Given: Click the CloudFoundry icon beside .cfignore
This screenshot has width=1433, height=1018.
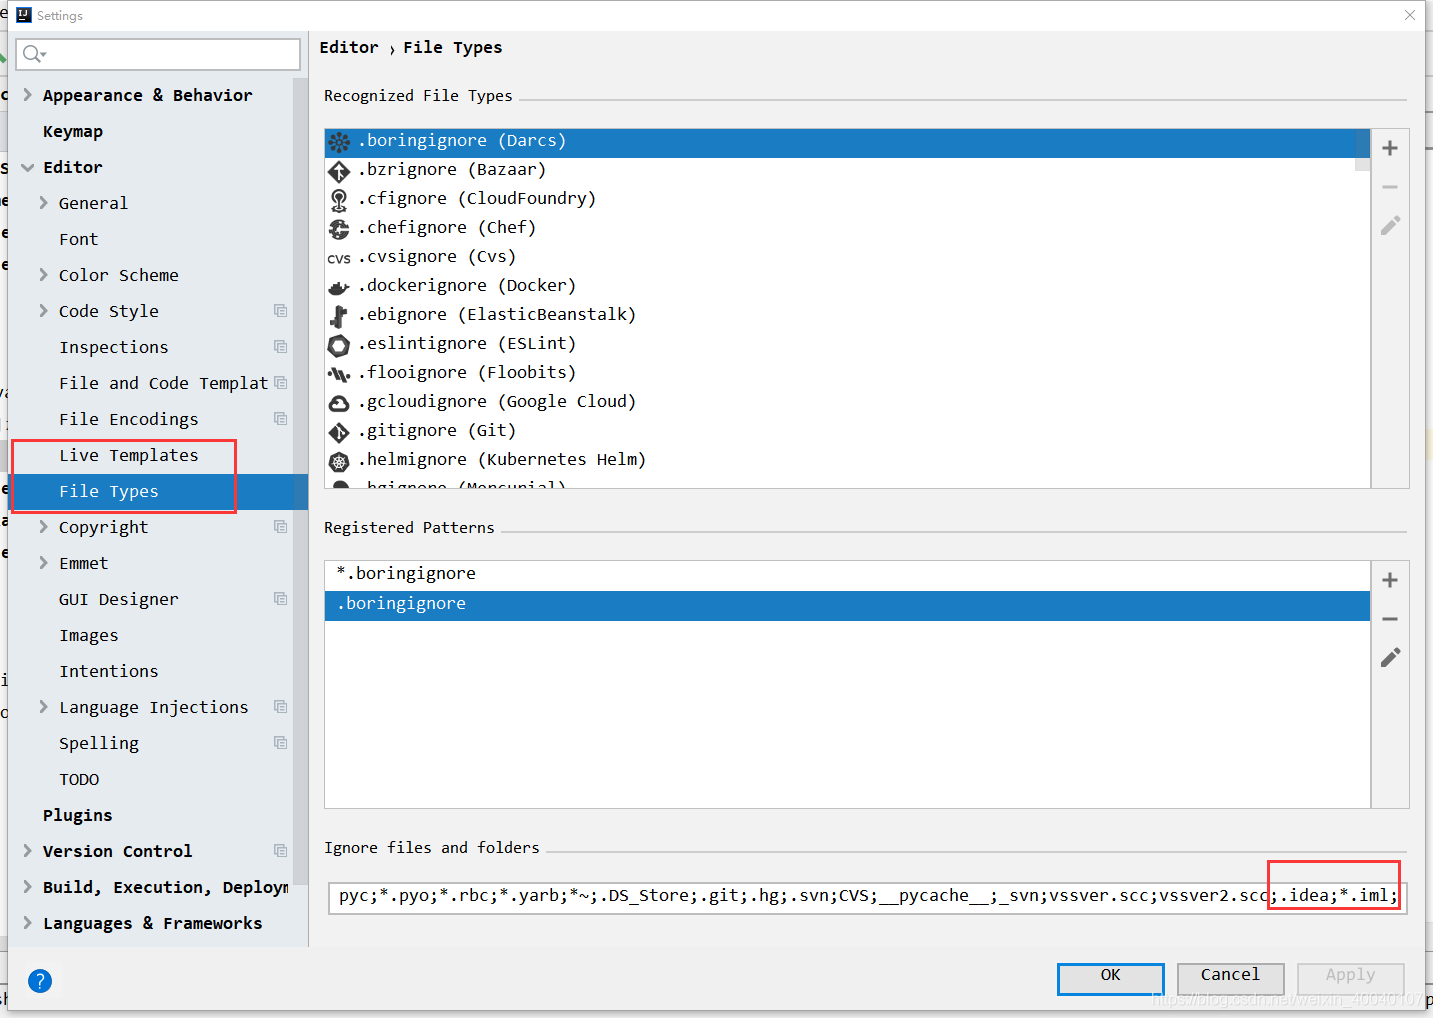Looking at the screenshot, I should pos(339,200).
